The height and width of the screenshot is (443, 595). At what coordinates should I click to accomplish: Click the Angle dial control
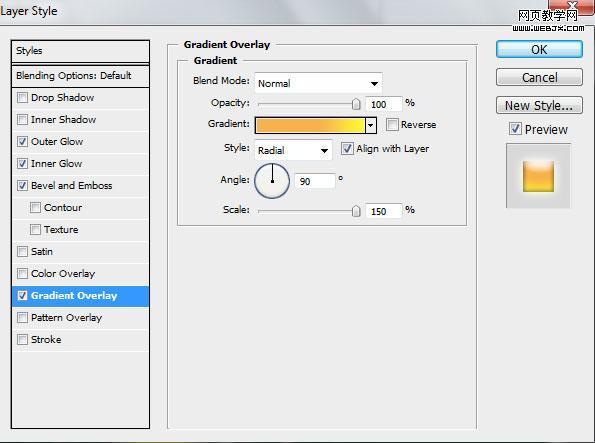[x=272, y=181]
